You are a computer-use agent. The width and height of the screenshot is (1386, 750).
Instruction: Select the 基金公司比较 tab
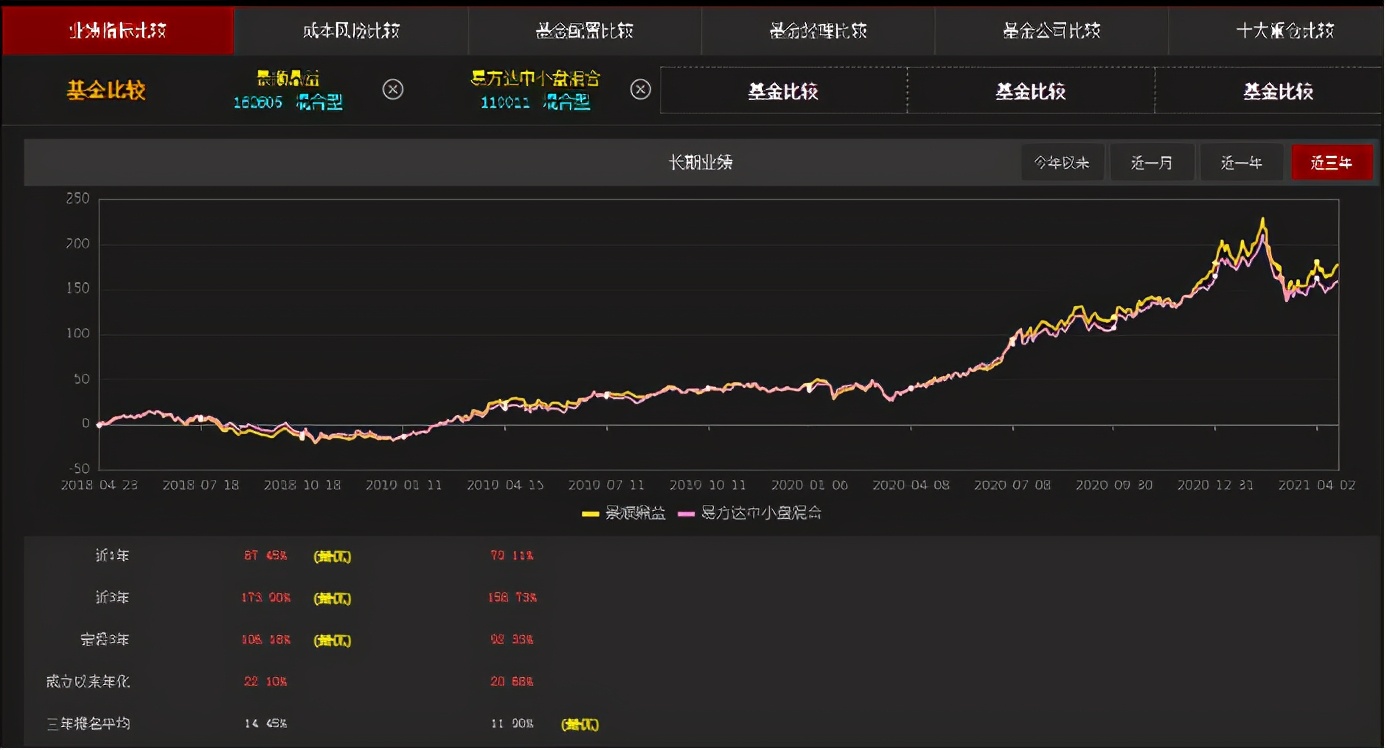(x=1050, y=30)
